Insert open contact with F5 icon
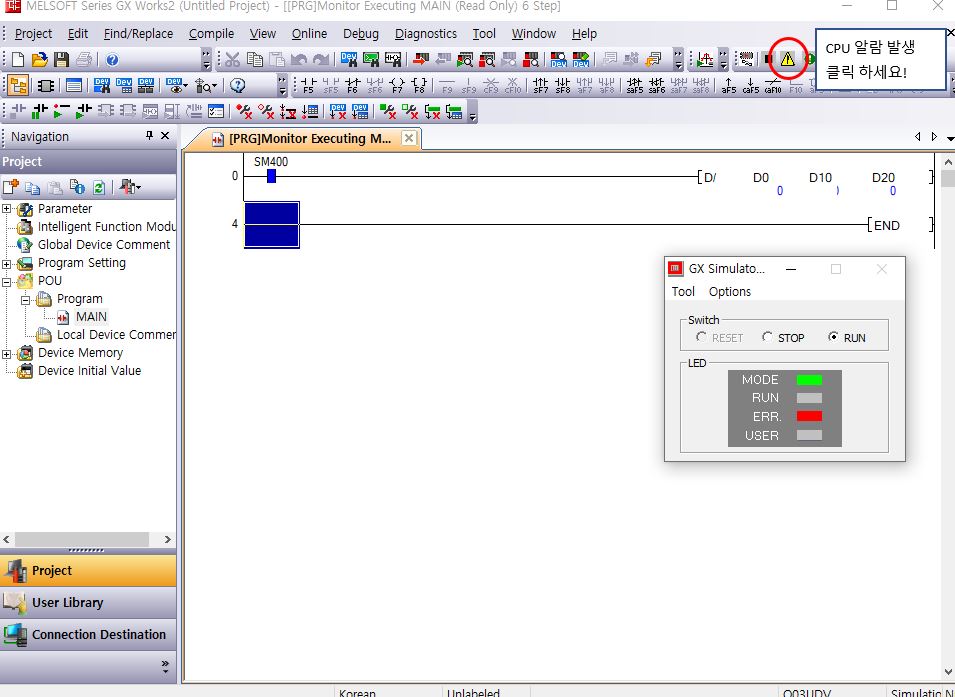Screen dimensions: 955x697 [x=308, y=85]
